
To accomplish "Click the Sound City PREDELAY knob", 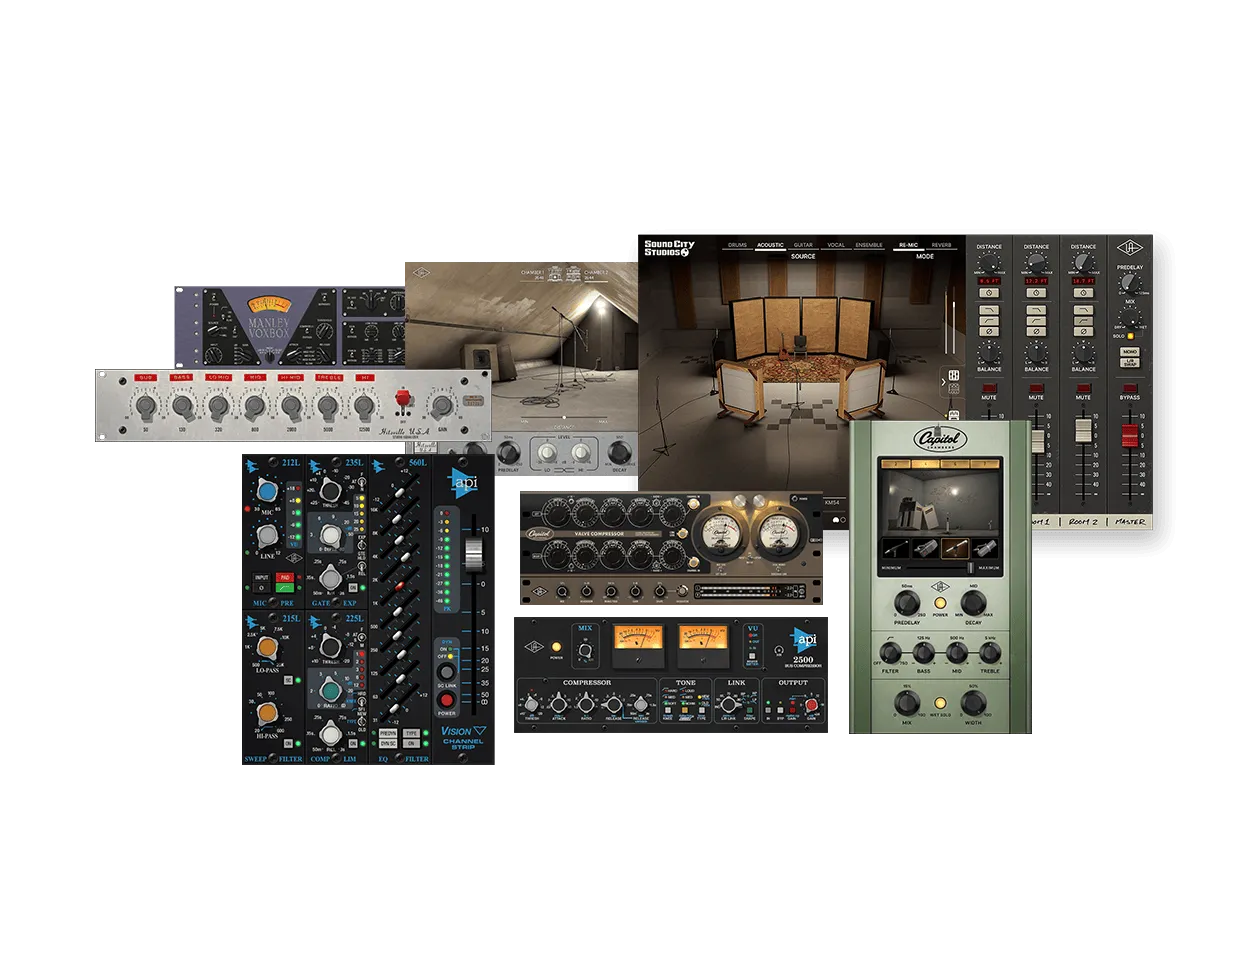I will pyautogui.click(x=1129, y=282).
